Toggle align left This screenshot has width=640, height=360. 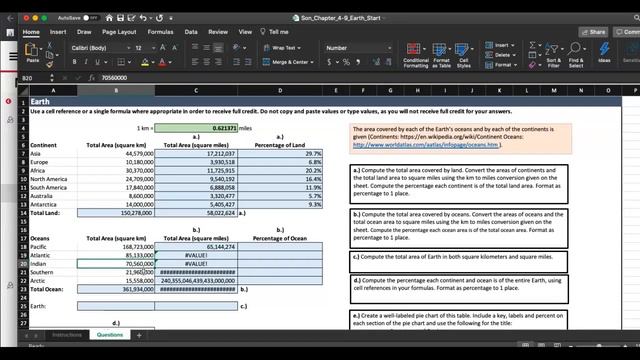tap(195, 62)
